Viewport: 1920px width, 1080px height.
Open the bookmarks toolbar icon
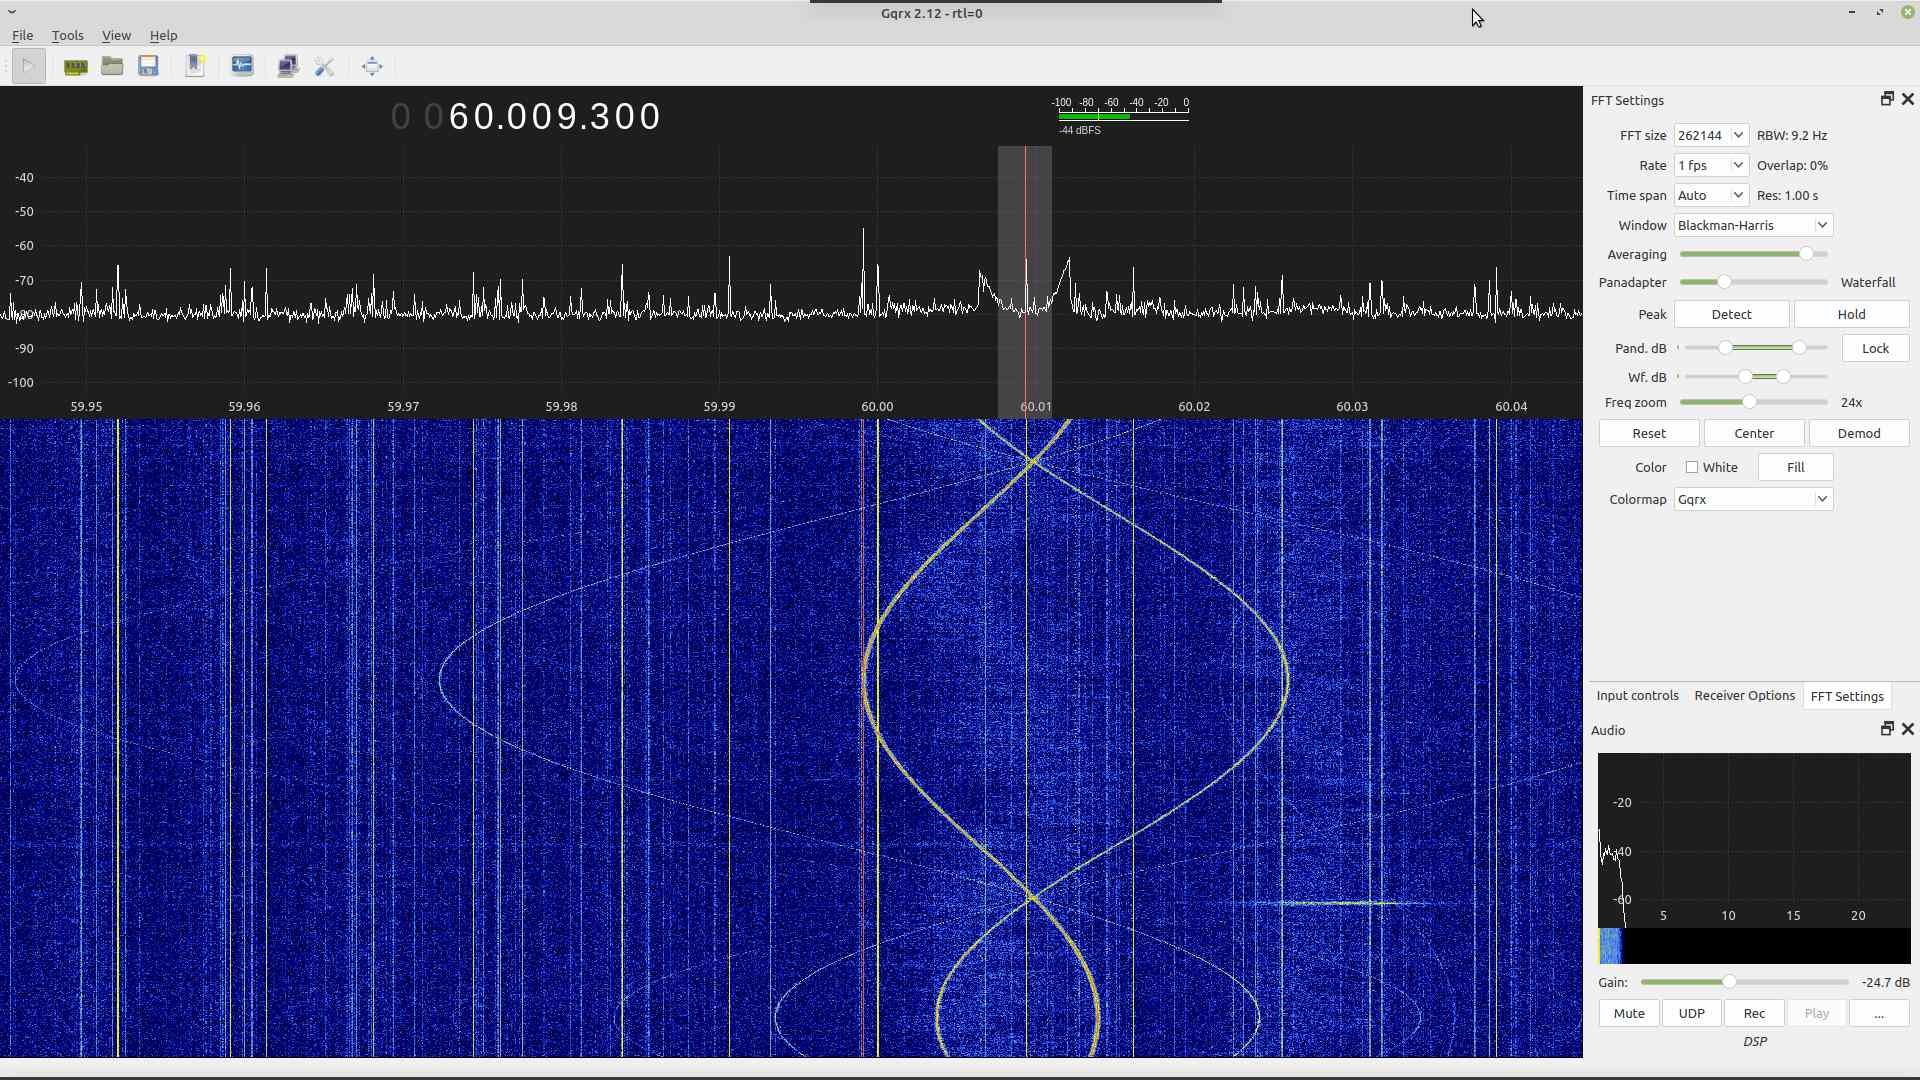195,66
